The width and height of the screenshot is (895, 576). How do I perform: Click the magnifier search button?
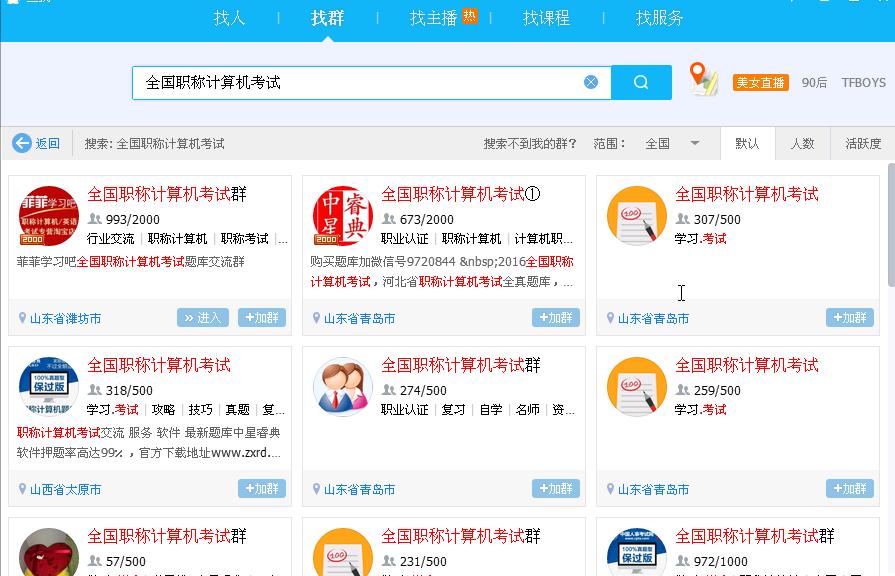click(641, 82)
